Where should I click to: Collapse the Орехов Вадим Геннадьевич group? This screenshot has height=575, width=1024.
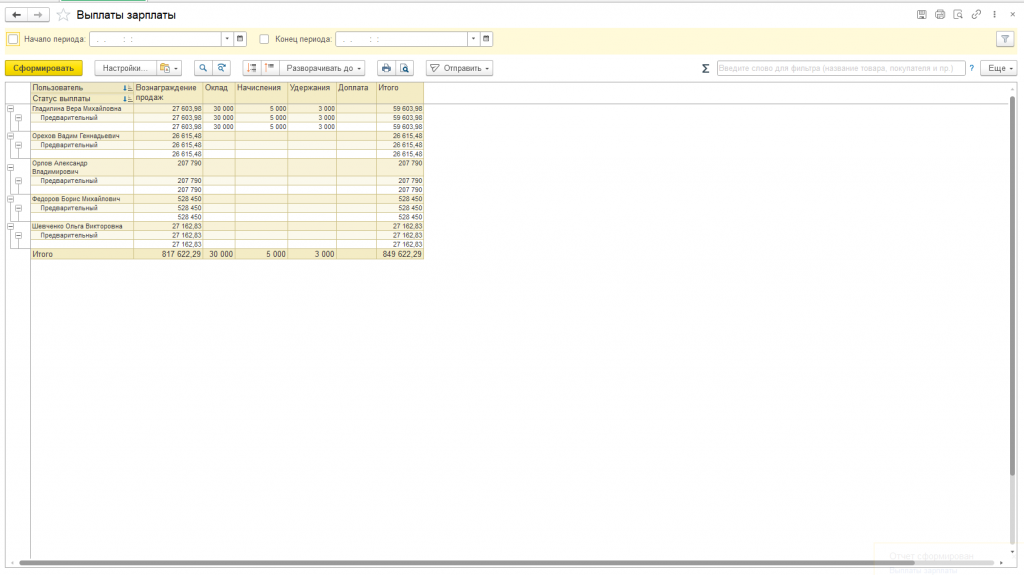point(10,136)
